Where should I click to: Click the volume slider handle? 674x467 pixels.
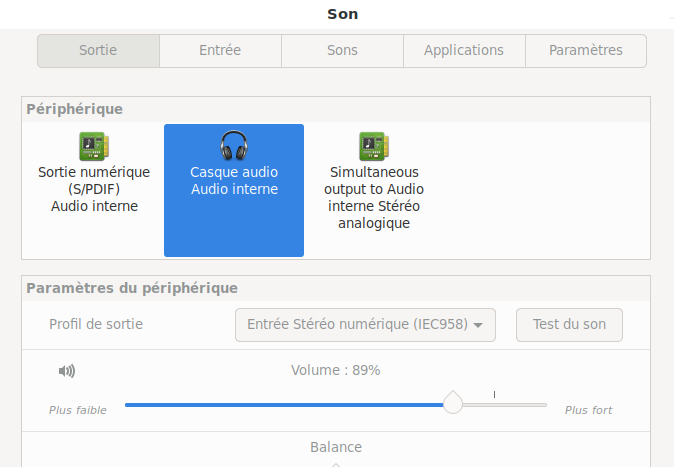click(x=453, y=403)
